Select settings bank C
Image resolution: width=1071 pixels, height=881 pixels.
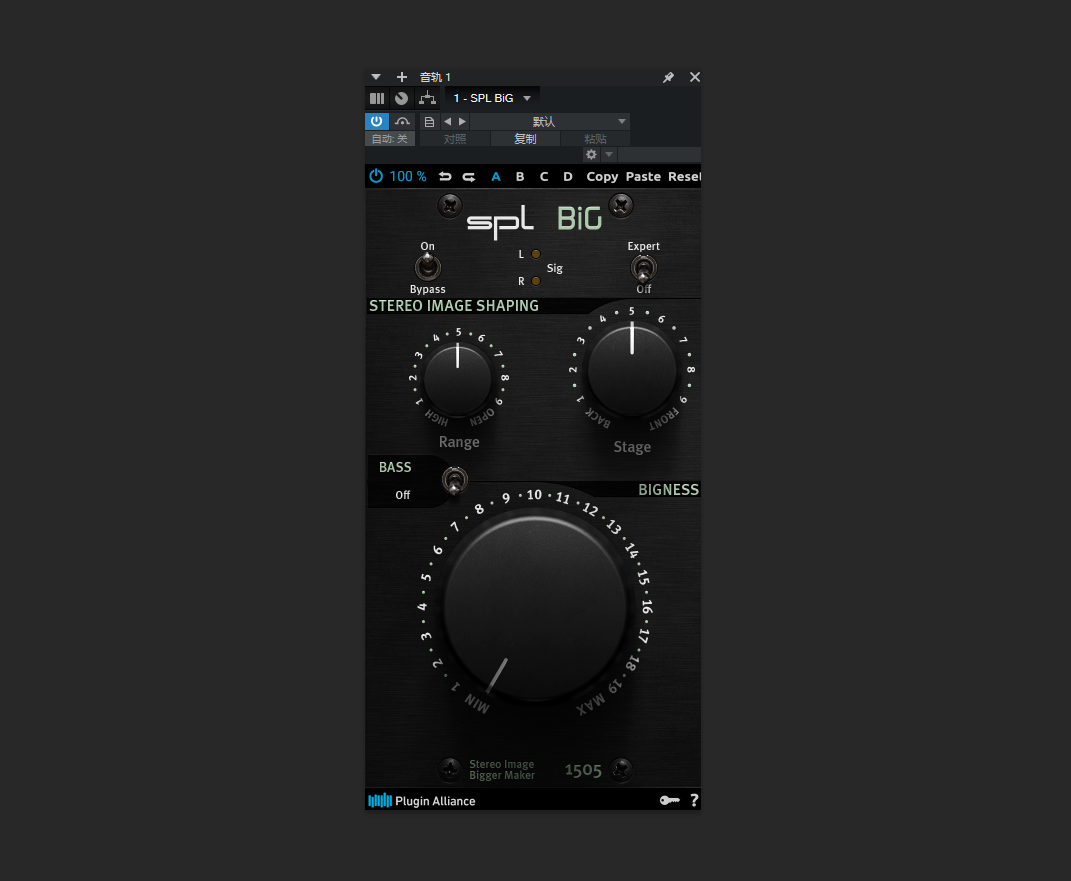point(544,176)
